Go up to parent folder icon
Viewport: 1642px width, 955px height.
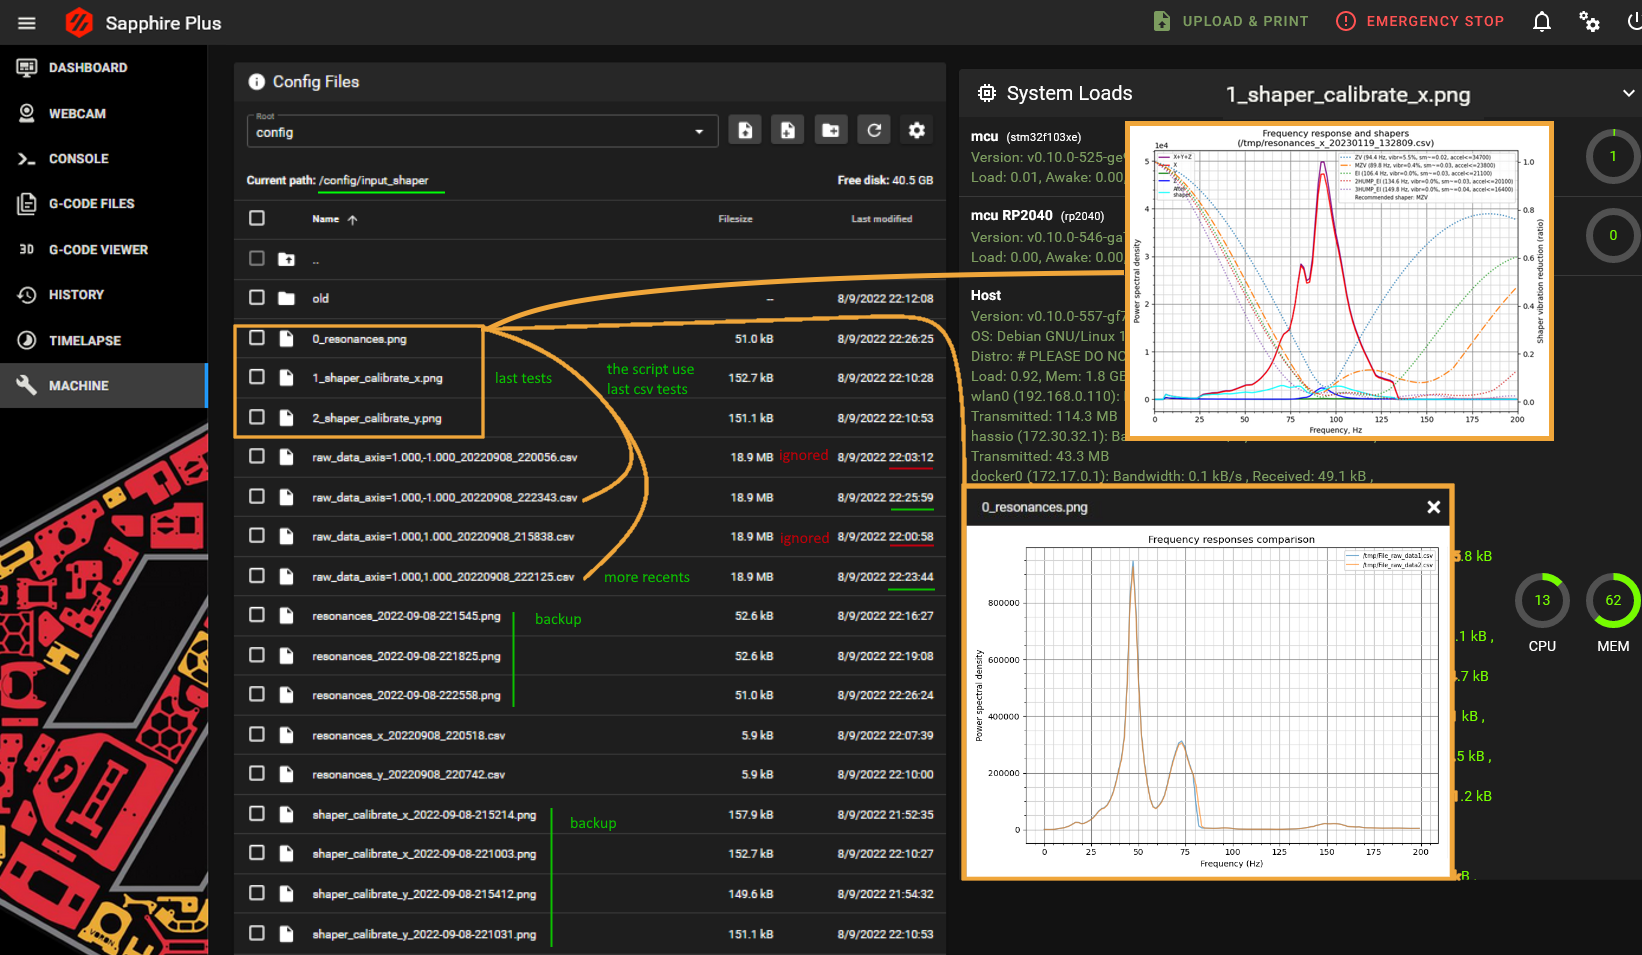(x=286, y=259)
